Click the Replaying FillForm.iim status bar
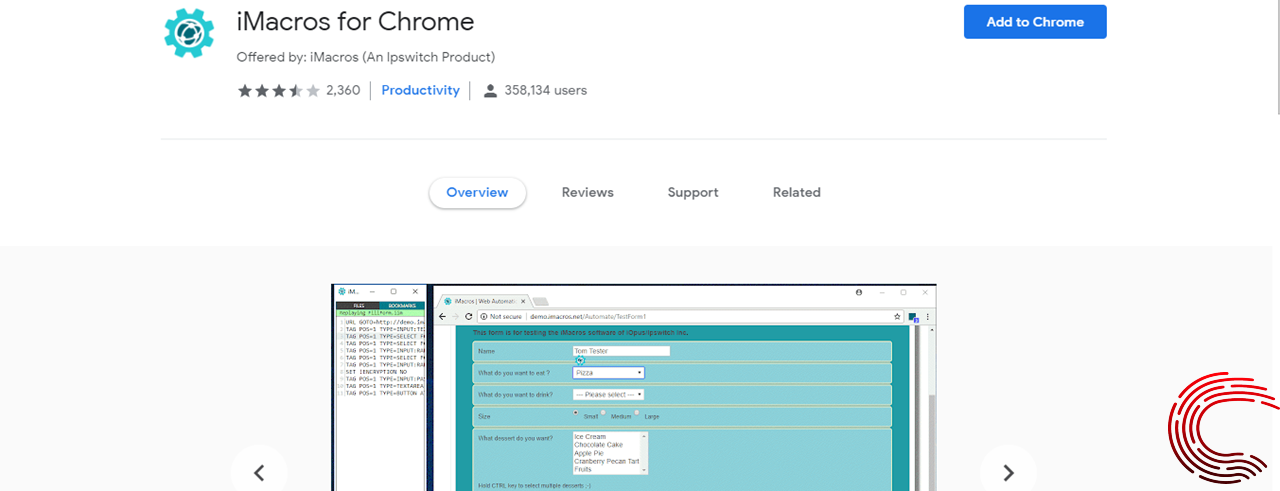The image size is (1280, 491). click(x=381, y=313)
